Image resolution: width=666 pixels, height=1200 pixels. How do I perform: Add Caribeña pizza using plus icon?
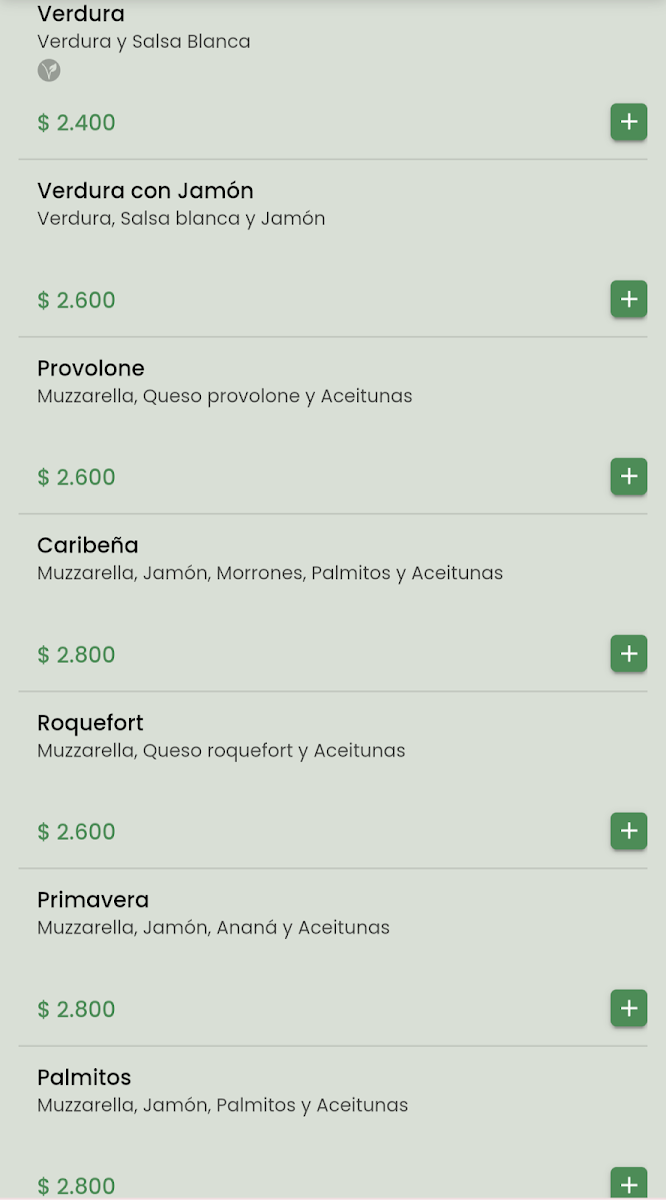click(628, 654)
